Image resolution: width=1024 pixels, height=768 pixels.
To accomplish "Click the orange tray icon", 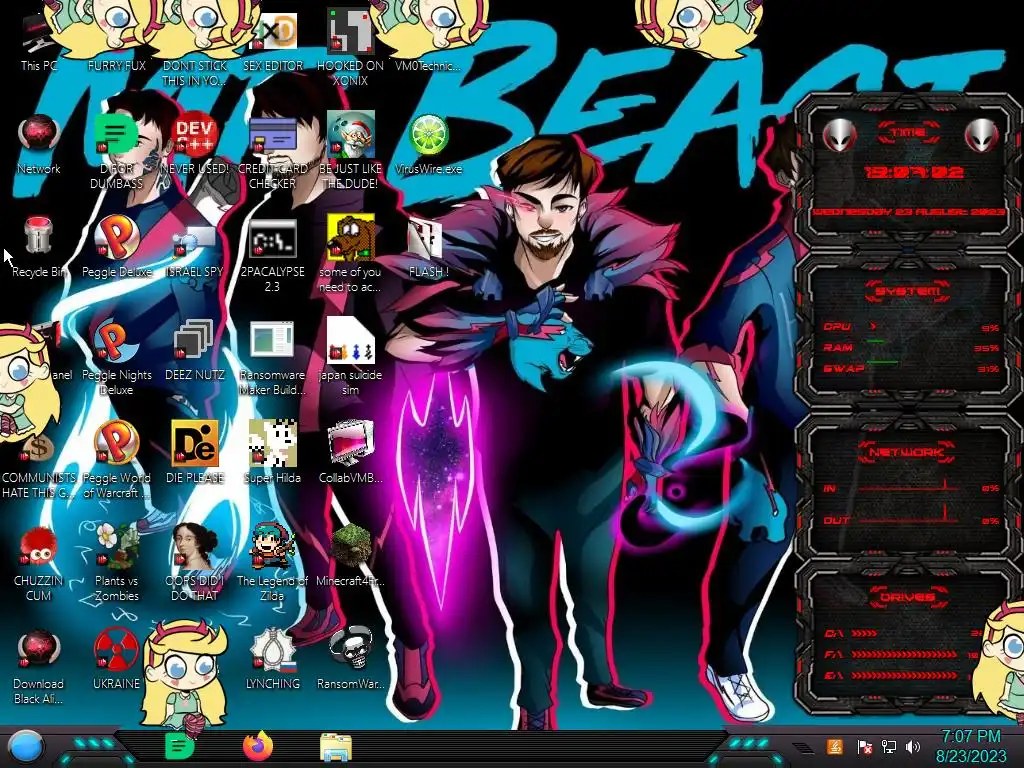I will (x=834, y=746).
